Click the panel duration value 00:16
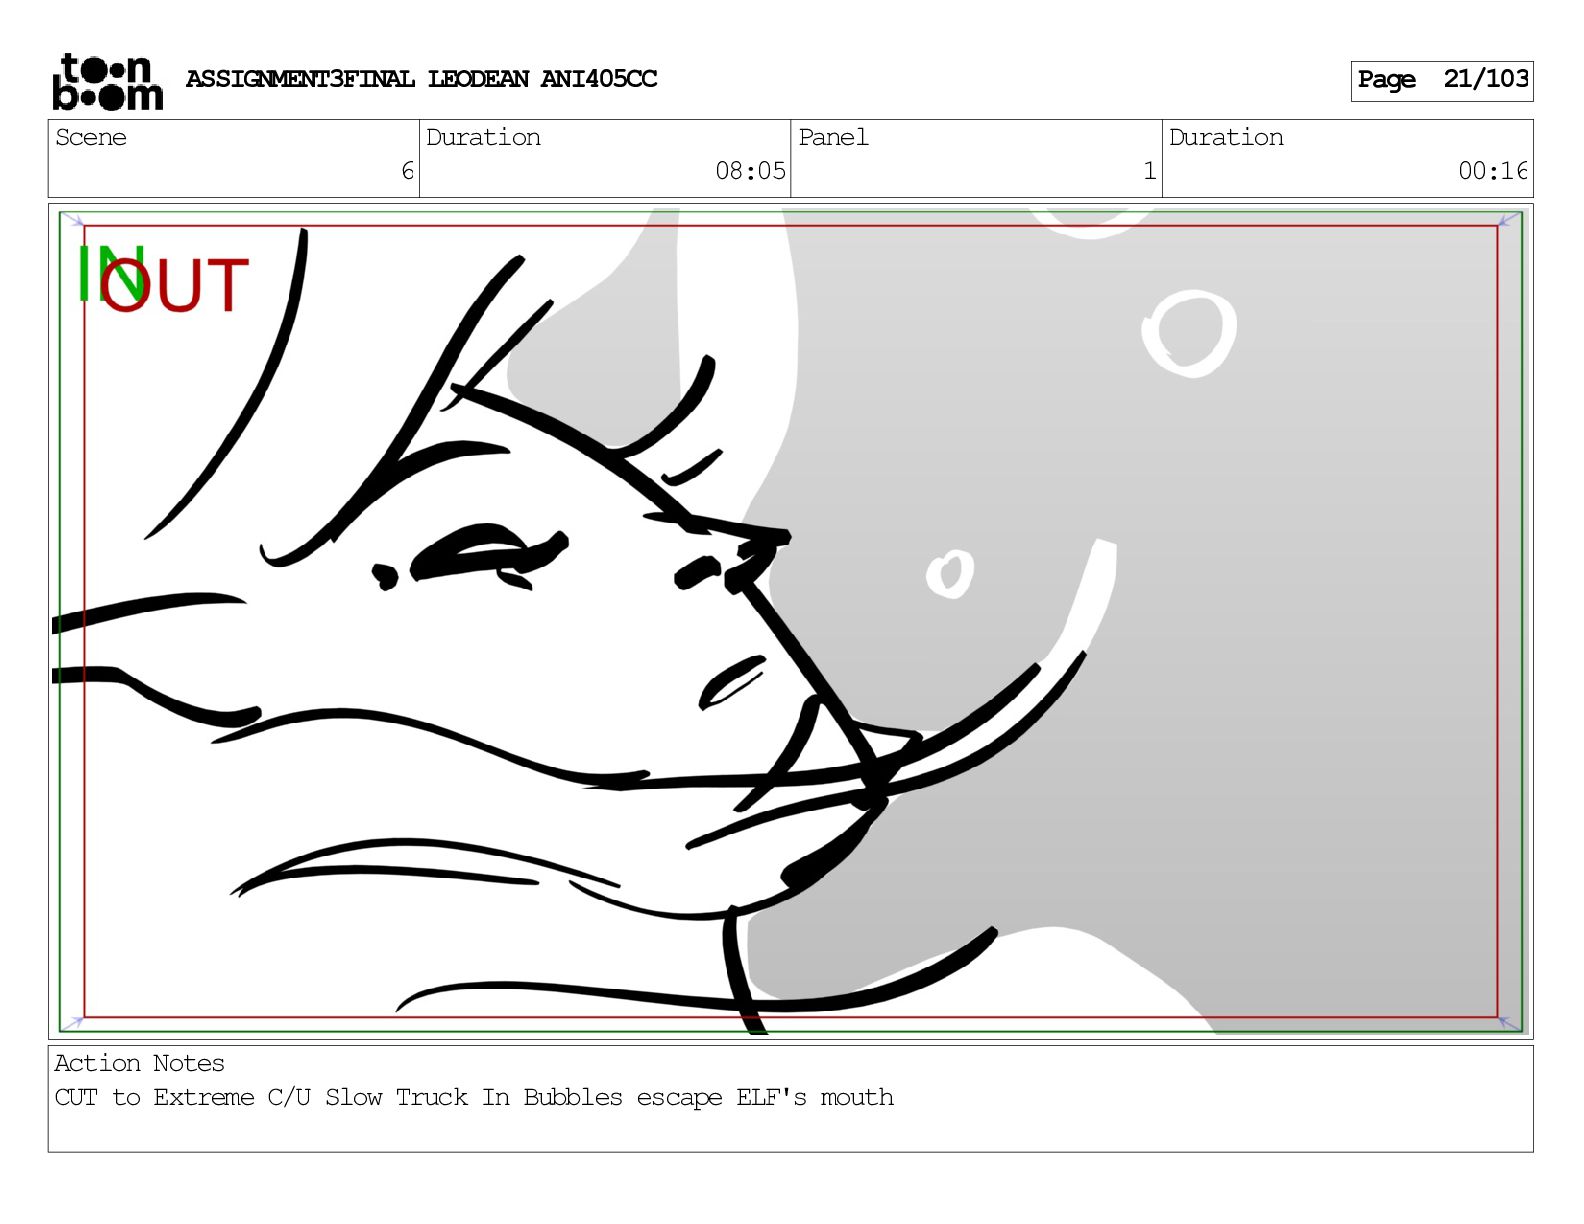The height and width of the screenshot is (1224, 1584). pos(1493,171)
